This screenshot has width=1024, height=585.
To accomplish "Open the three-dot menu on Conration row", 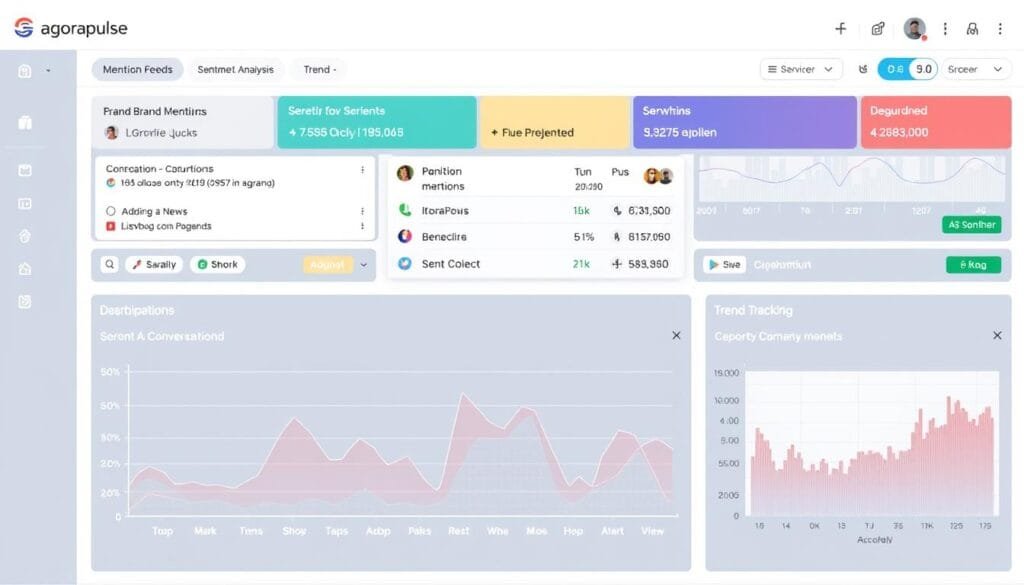I will click(x=362, y=170).
